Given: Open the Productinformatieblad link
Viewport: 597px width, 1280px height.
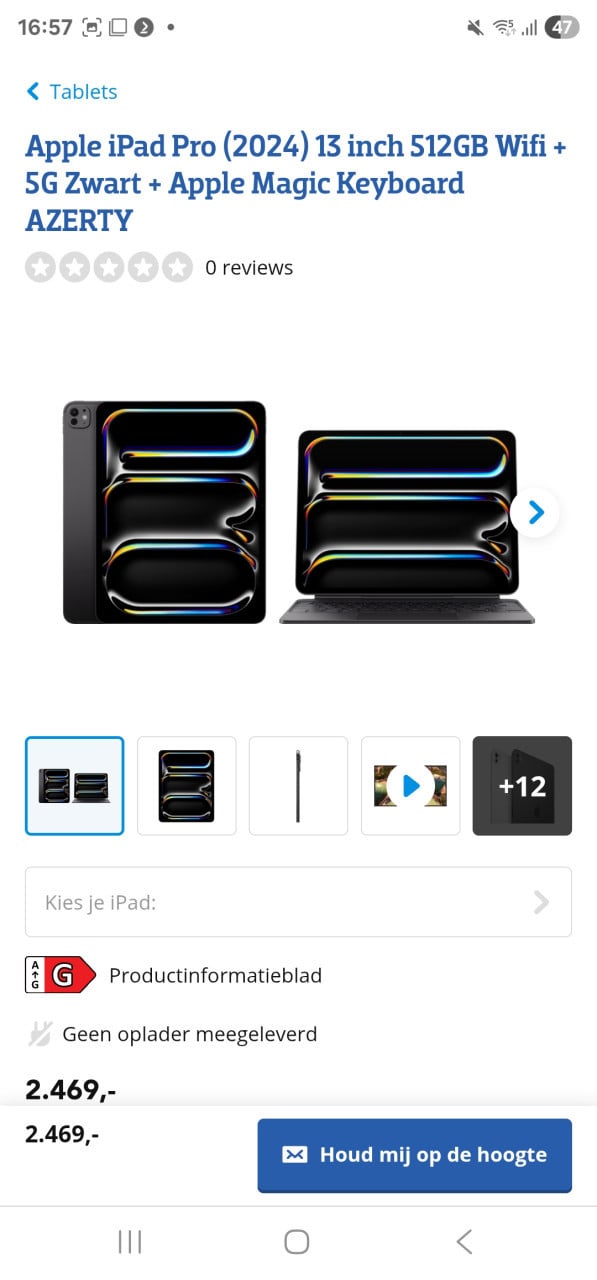Looking at the screenshot, I should [x=215, y=975].
